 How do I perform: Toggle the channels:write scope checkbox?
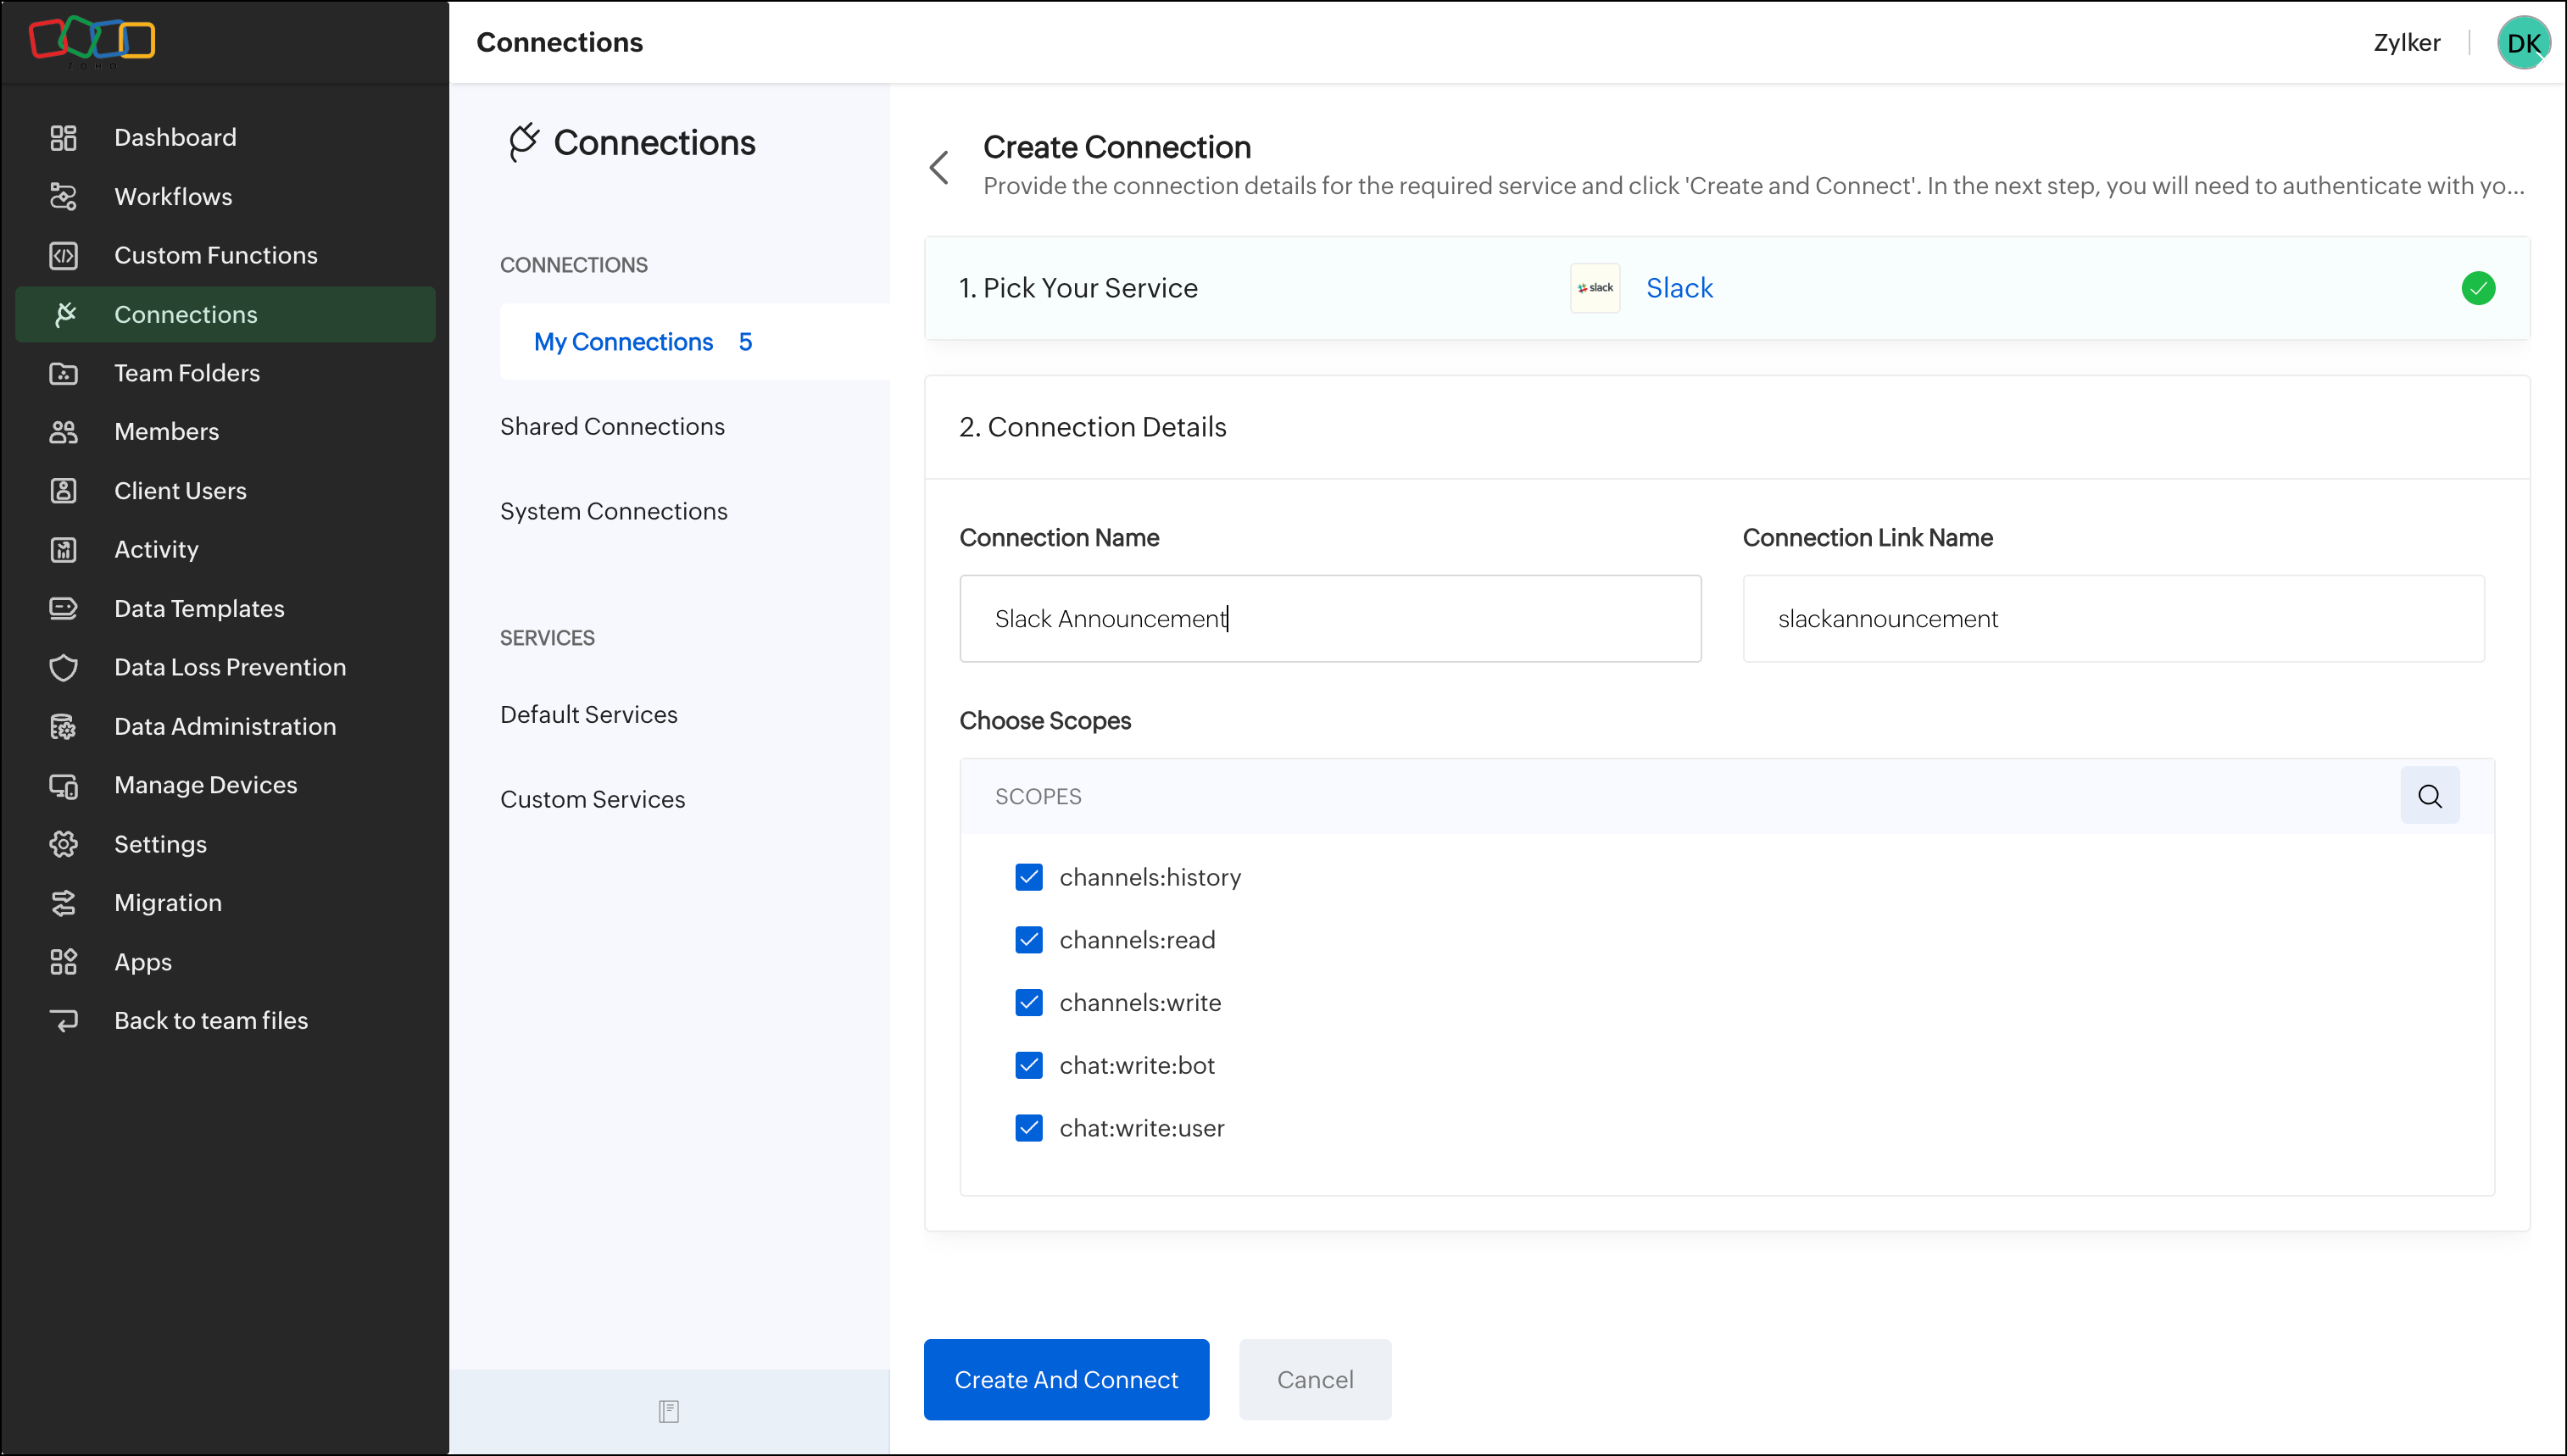pos(1028,1003)
